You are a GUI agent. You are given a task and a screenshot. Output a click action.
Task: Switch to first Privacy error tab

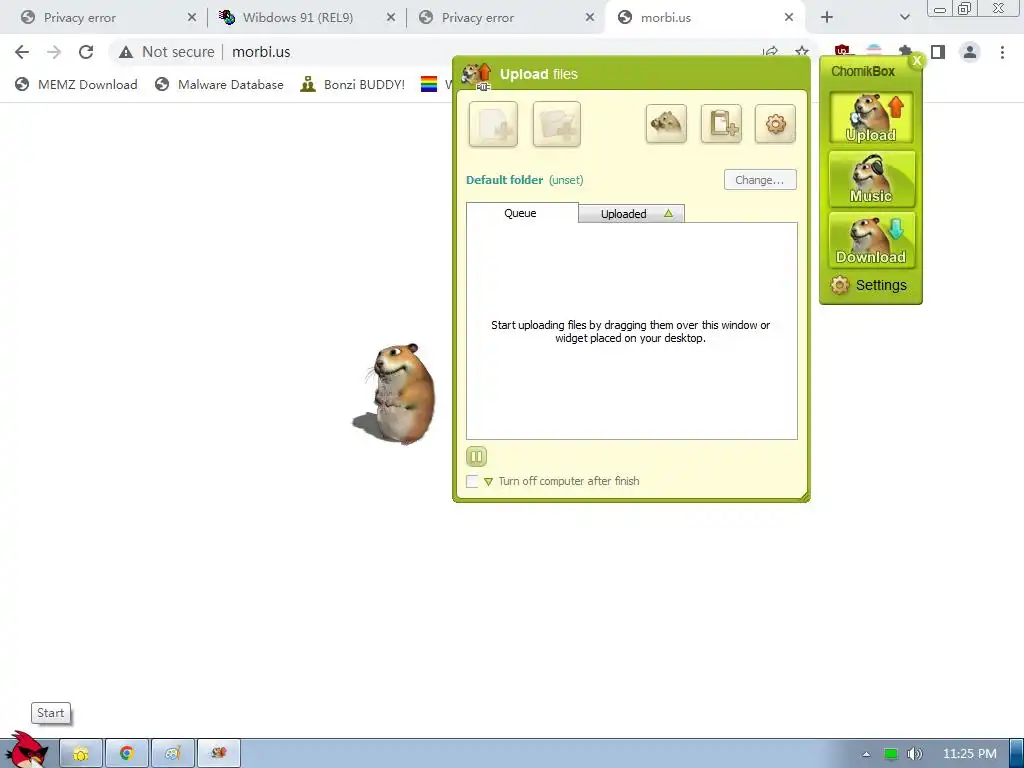coord(108,18)
